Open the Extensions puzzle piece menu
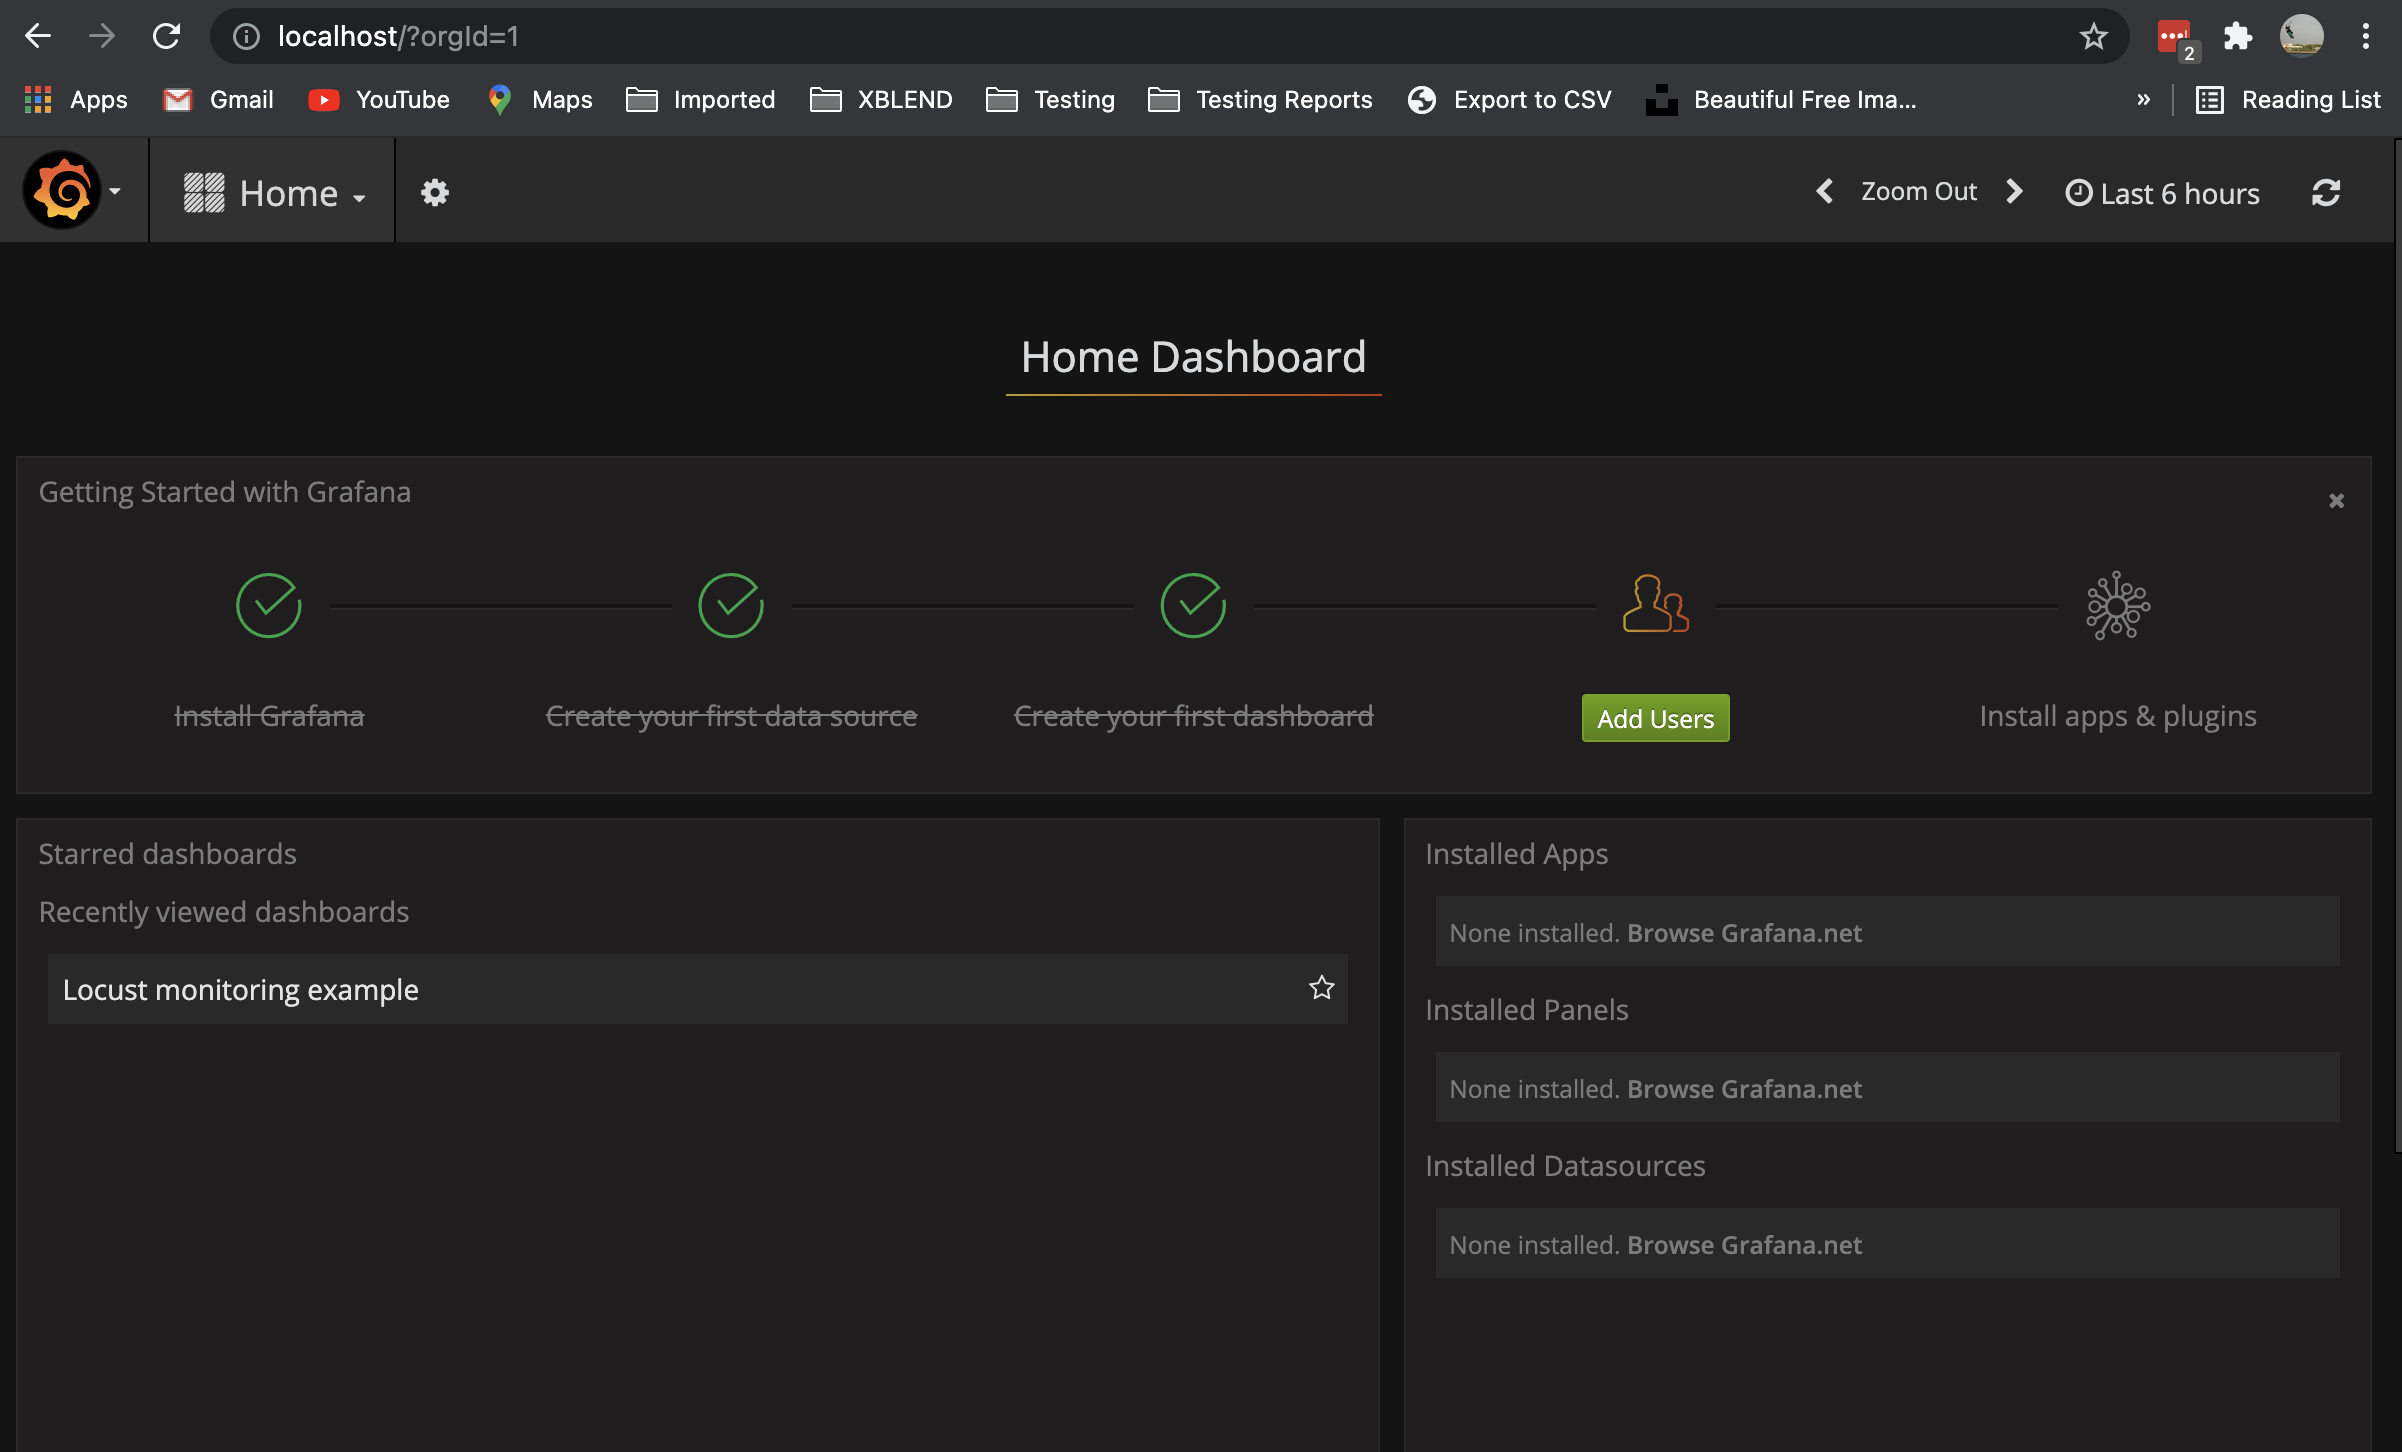 pyautogui.click(x=2238, y=37)
